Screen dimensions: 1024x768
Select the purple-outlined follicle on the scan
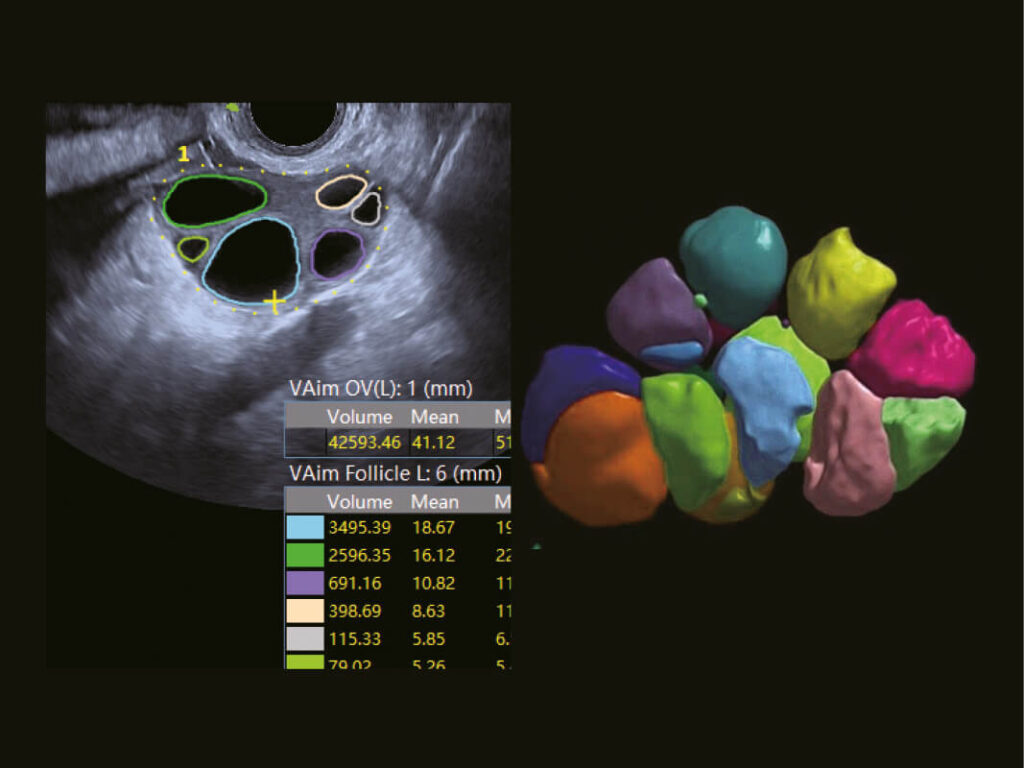[336, 254]
